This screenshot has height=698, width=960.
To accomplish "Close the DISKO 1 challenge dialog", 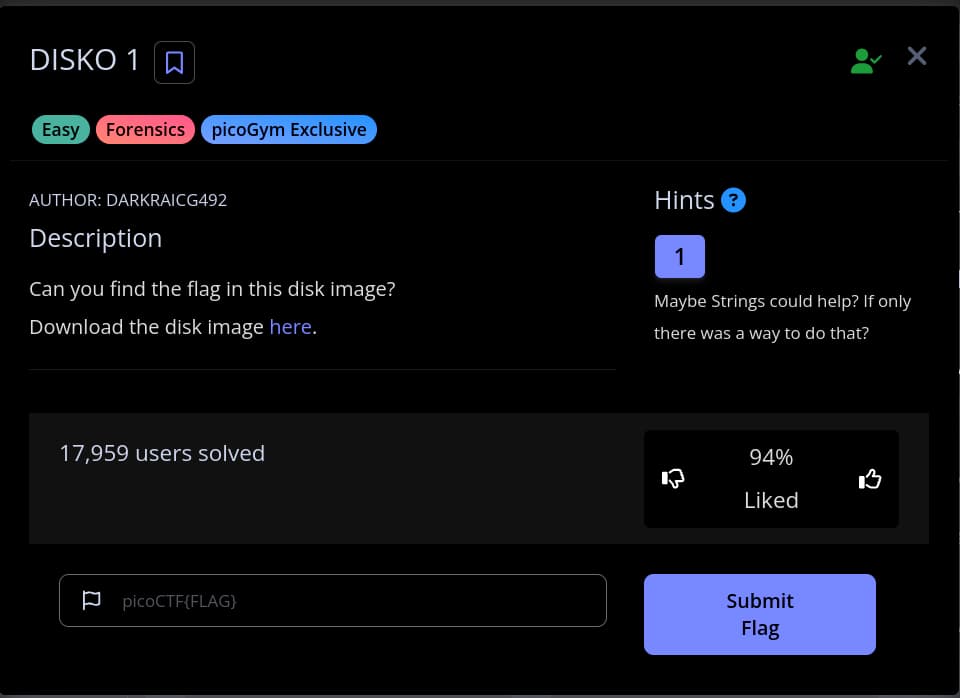I will tap(916, 56).
